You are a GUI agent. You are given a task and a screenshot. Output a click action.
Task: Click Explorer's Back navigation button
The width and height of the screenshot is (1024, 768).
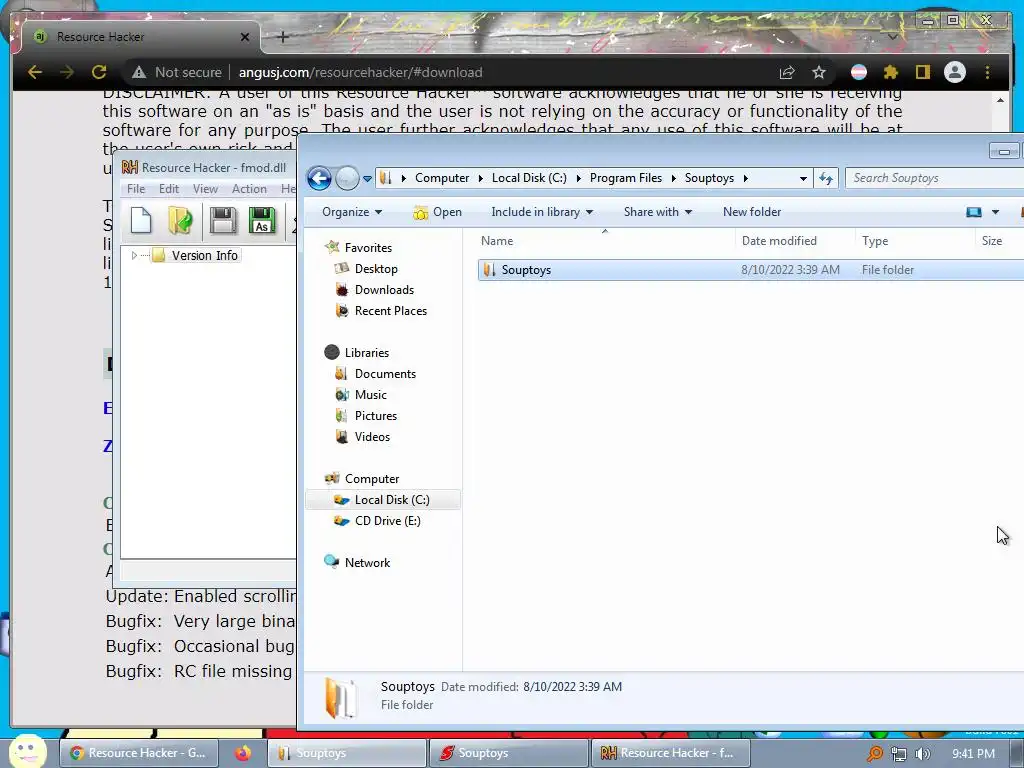click(319, 178)
